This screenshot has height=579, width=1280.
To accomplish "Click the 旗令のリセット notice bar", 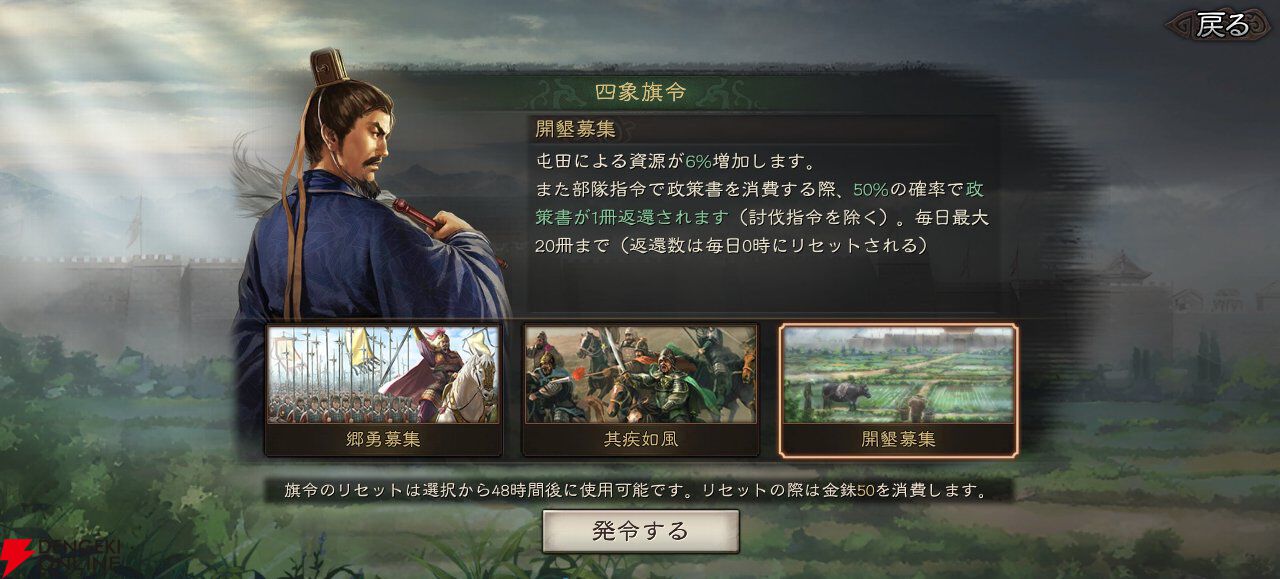I will [x=637, y=490].
